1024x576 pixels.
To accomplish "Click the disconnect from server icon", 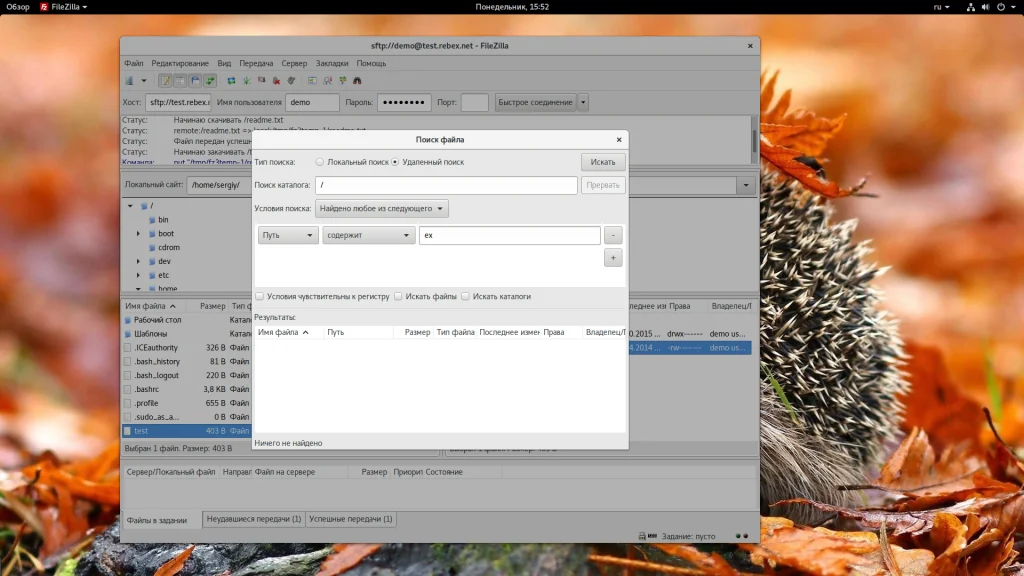I will (276, 80).
